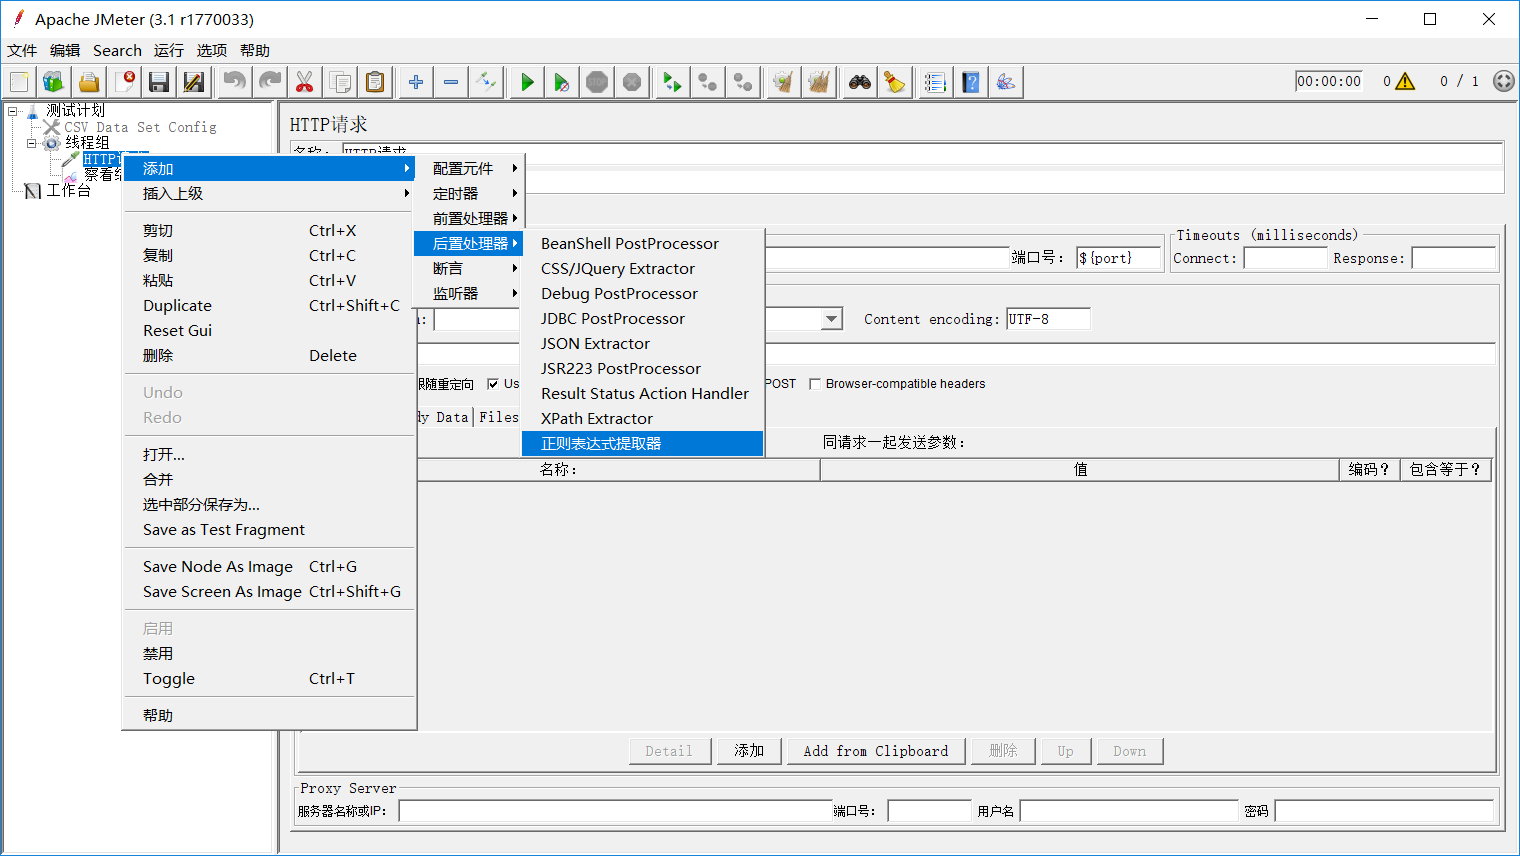Open the Templates toolbar icon
The image size is (1520, 856).
tap(54, 82)
